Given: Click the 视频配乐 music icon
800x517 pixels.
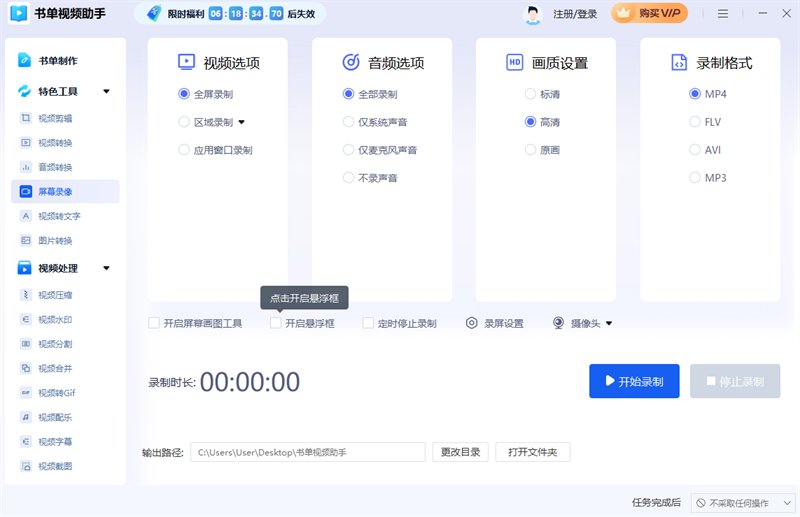Looking at the screenshot, I should tap(26, 417).
